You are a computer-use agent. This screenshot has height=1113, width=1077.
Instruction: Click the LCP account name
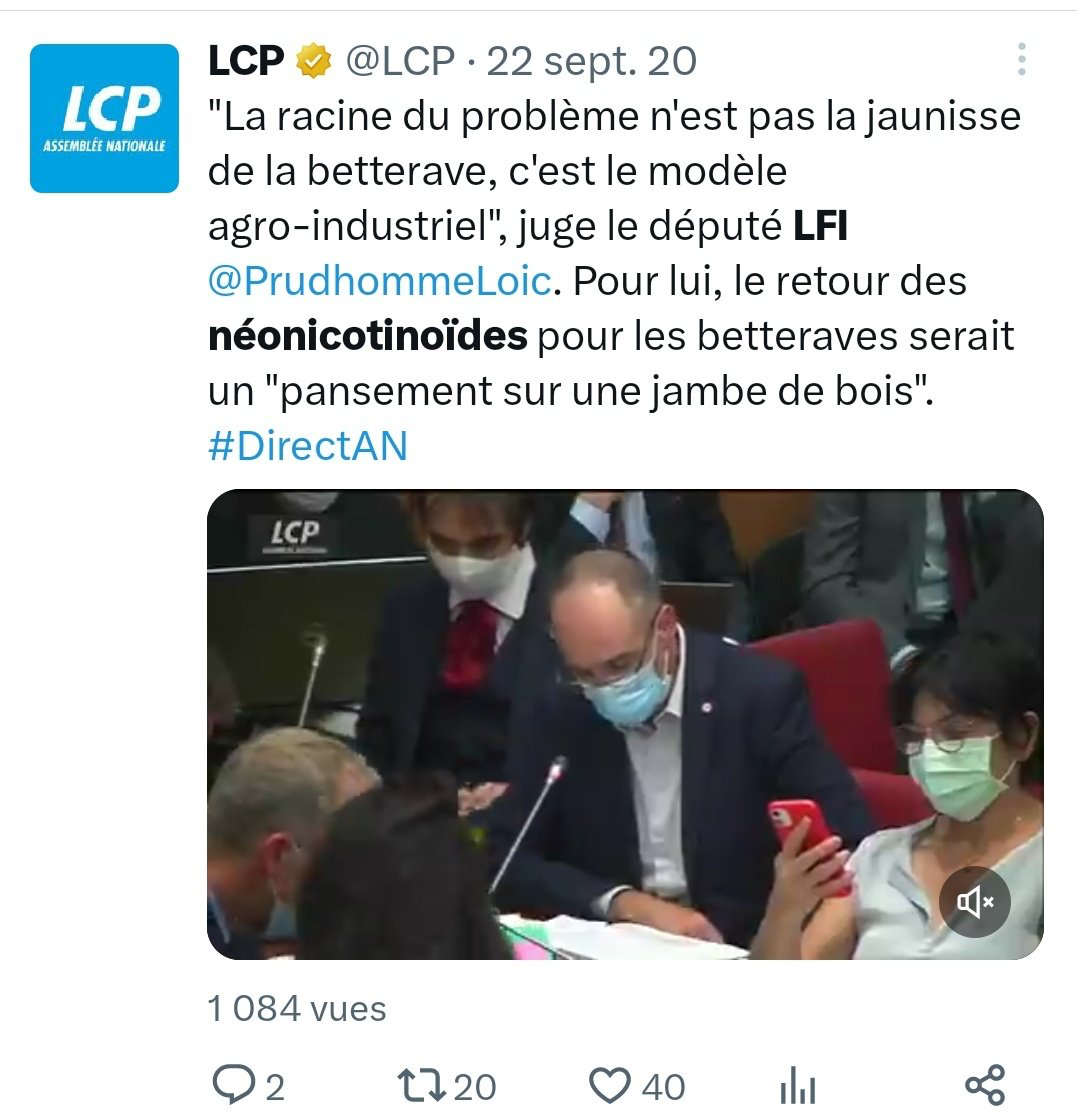pos(246,60)
